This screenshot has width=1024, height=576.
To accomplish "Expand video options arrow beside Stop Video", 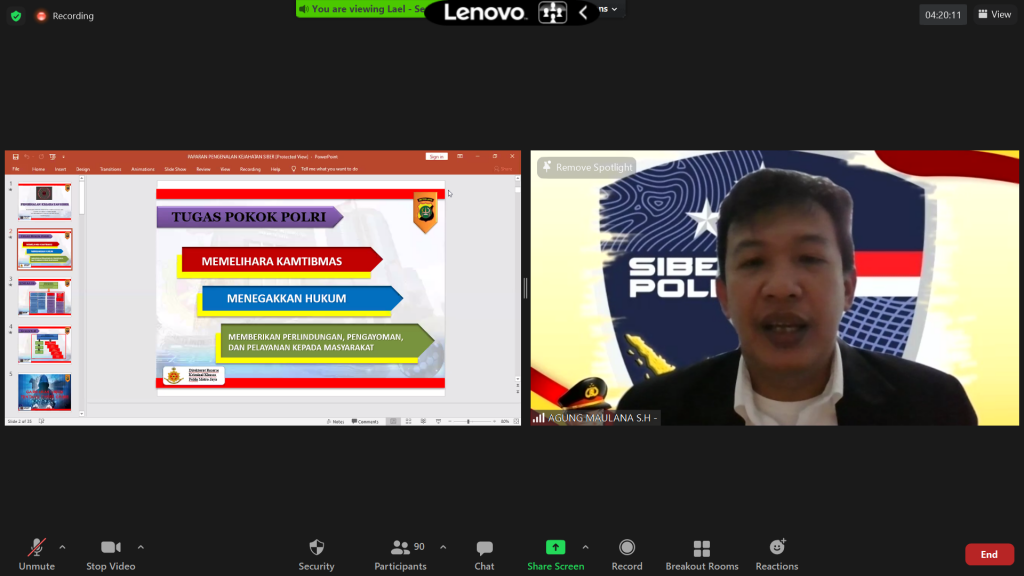I will pyautogui.click(x=140, y=547).
